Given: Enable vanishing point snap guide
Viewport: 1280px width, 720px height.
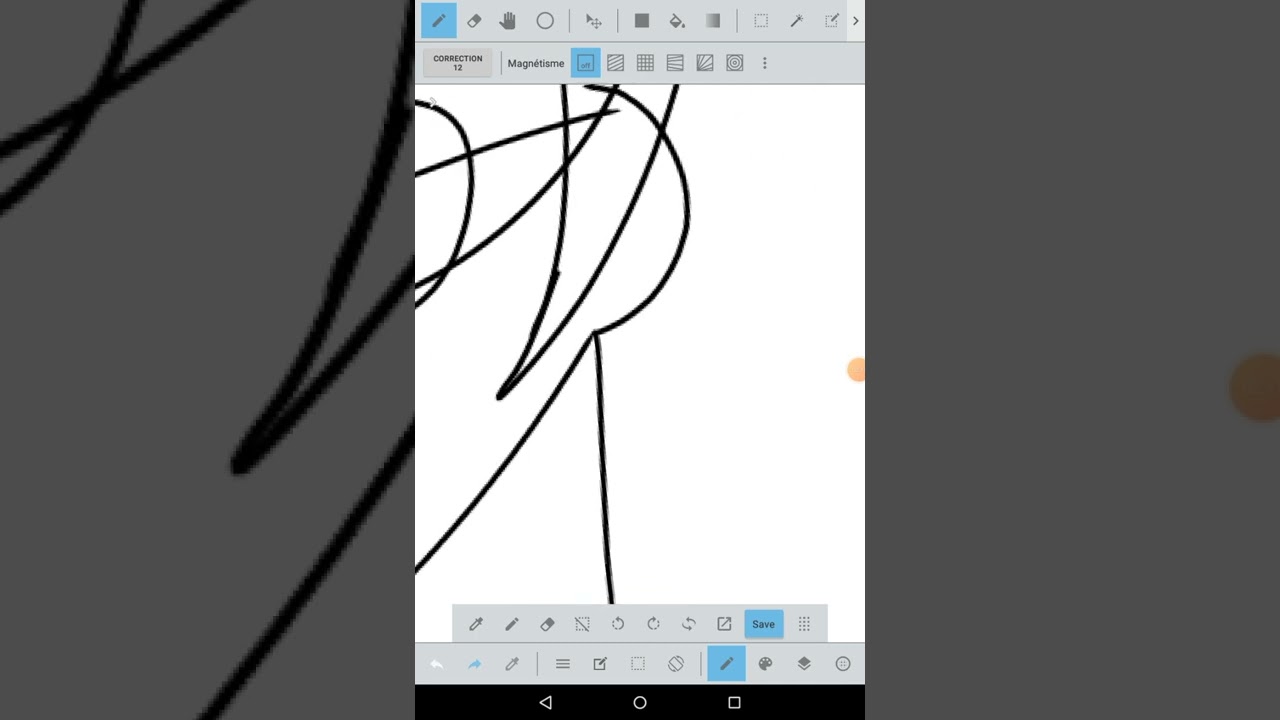Looking at the screenshot, I should tap(675, 63).
